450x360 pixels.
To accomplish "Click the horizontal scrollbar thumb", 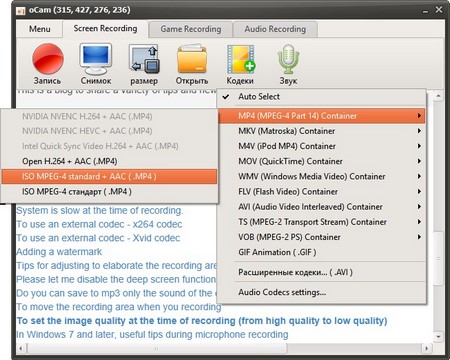I will pyautogui.click(x=156, y=349).
